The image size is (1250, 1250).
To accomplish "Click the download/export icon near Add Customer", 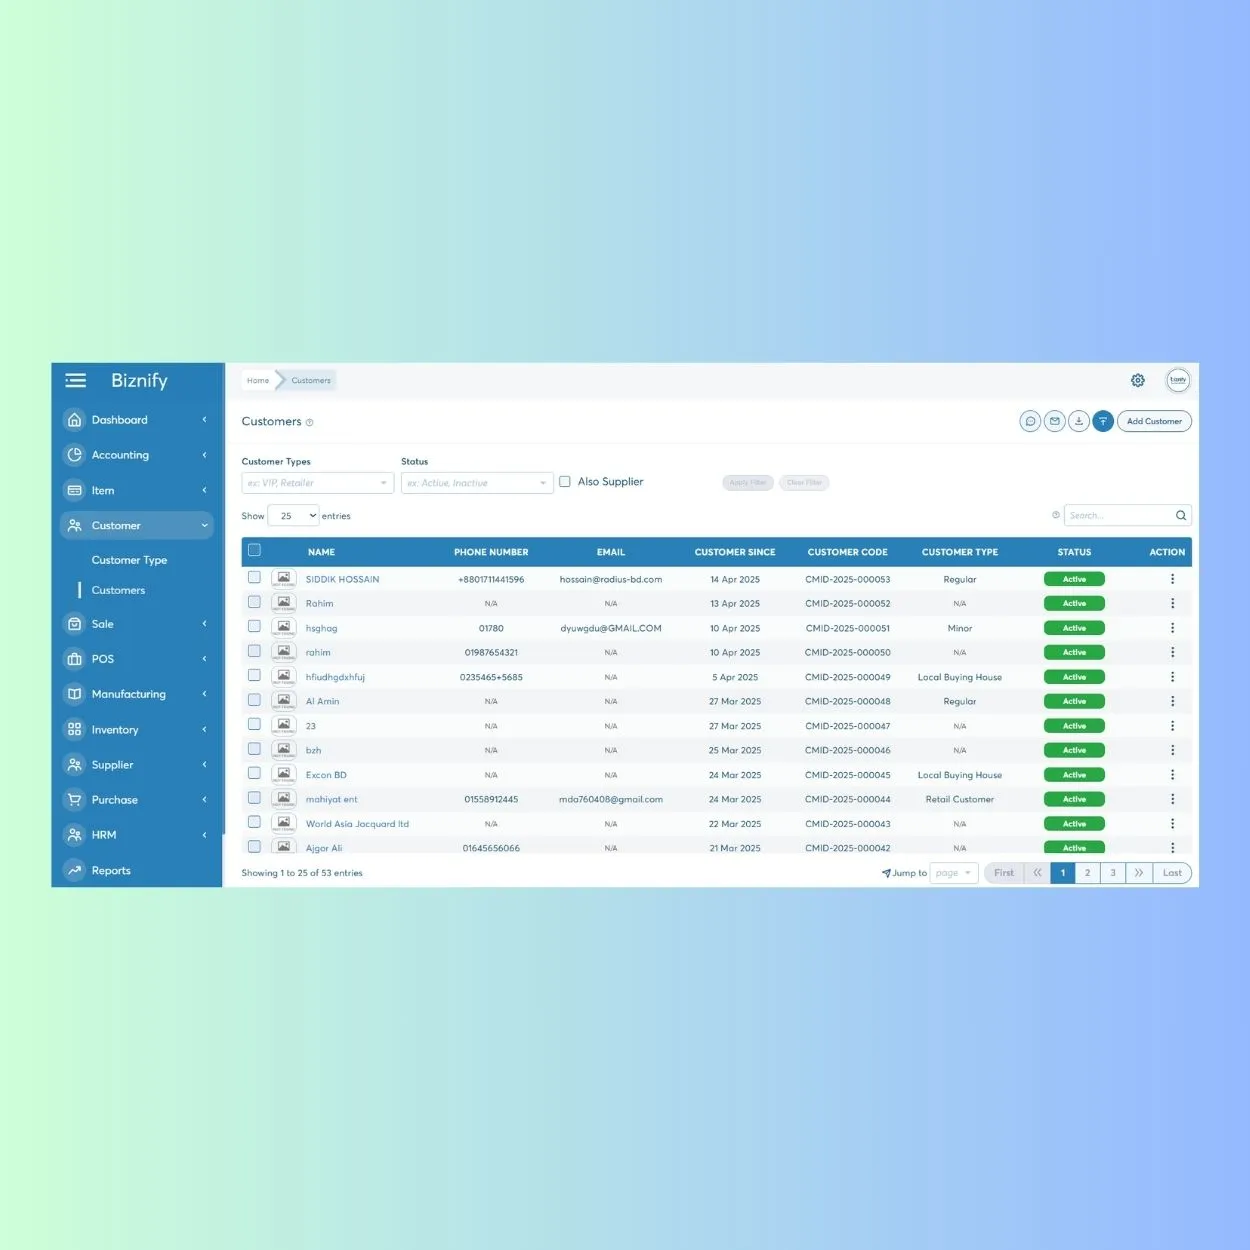I will (1078, 421).
